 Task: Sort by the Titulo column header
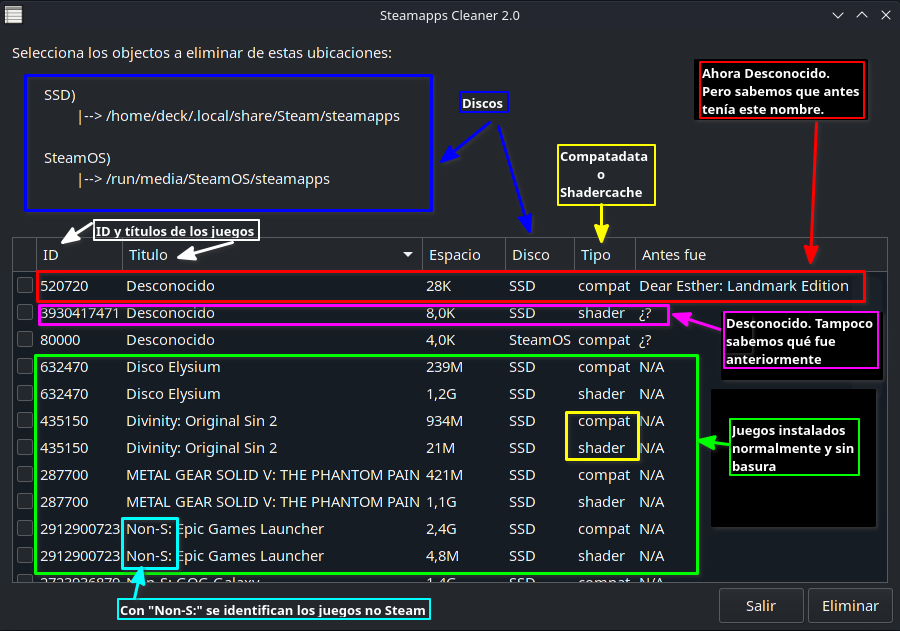click(x=272, y=254)
